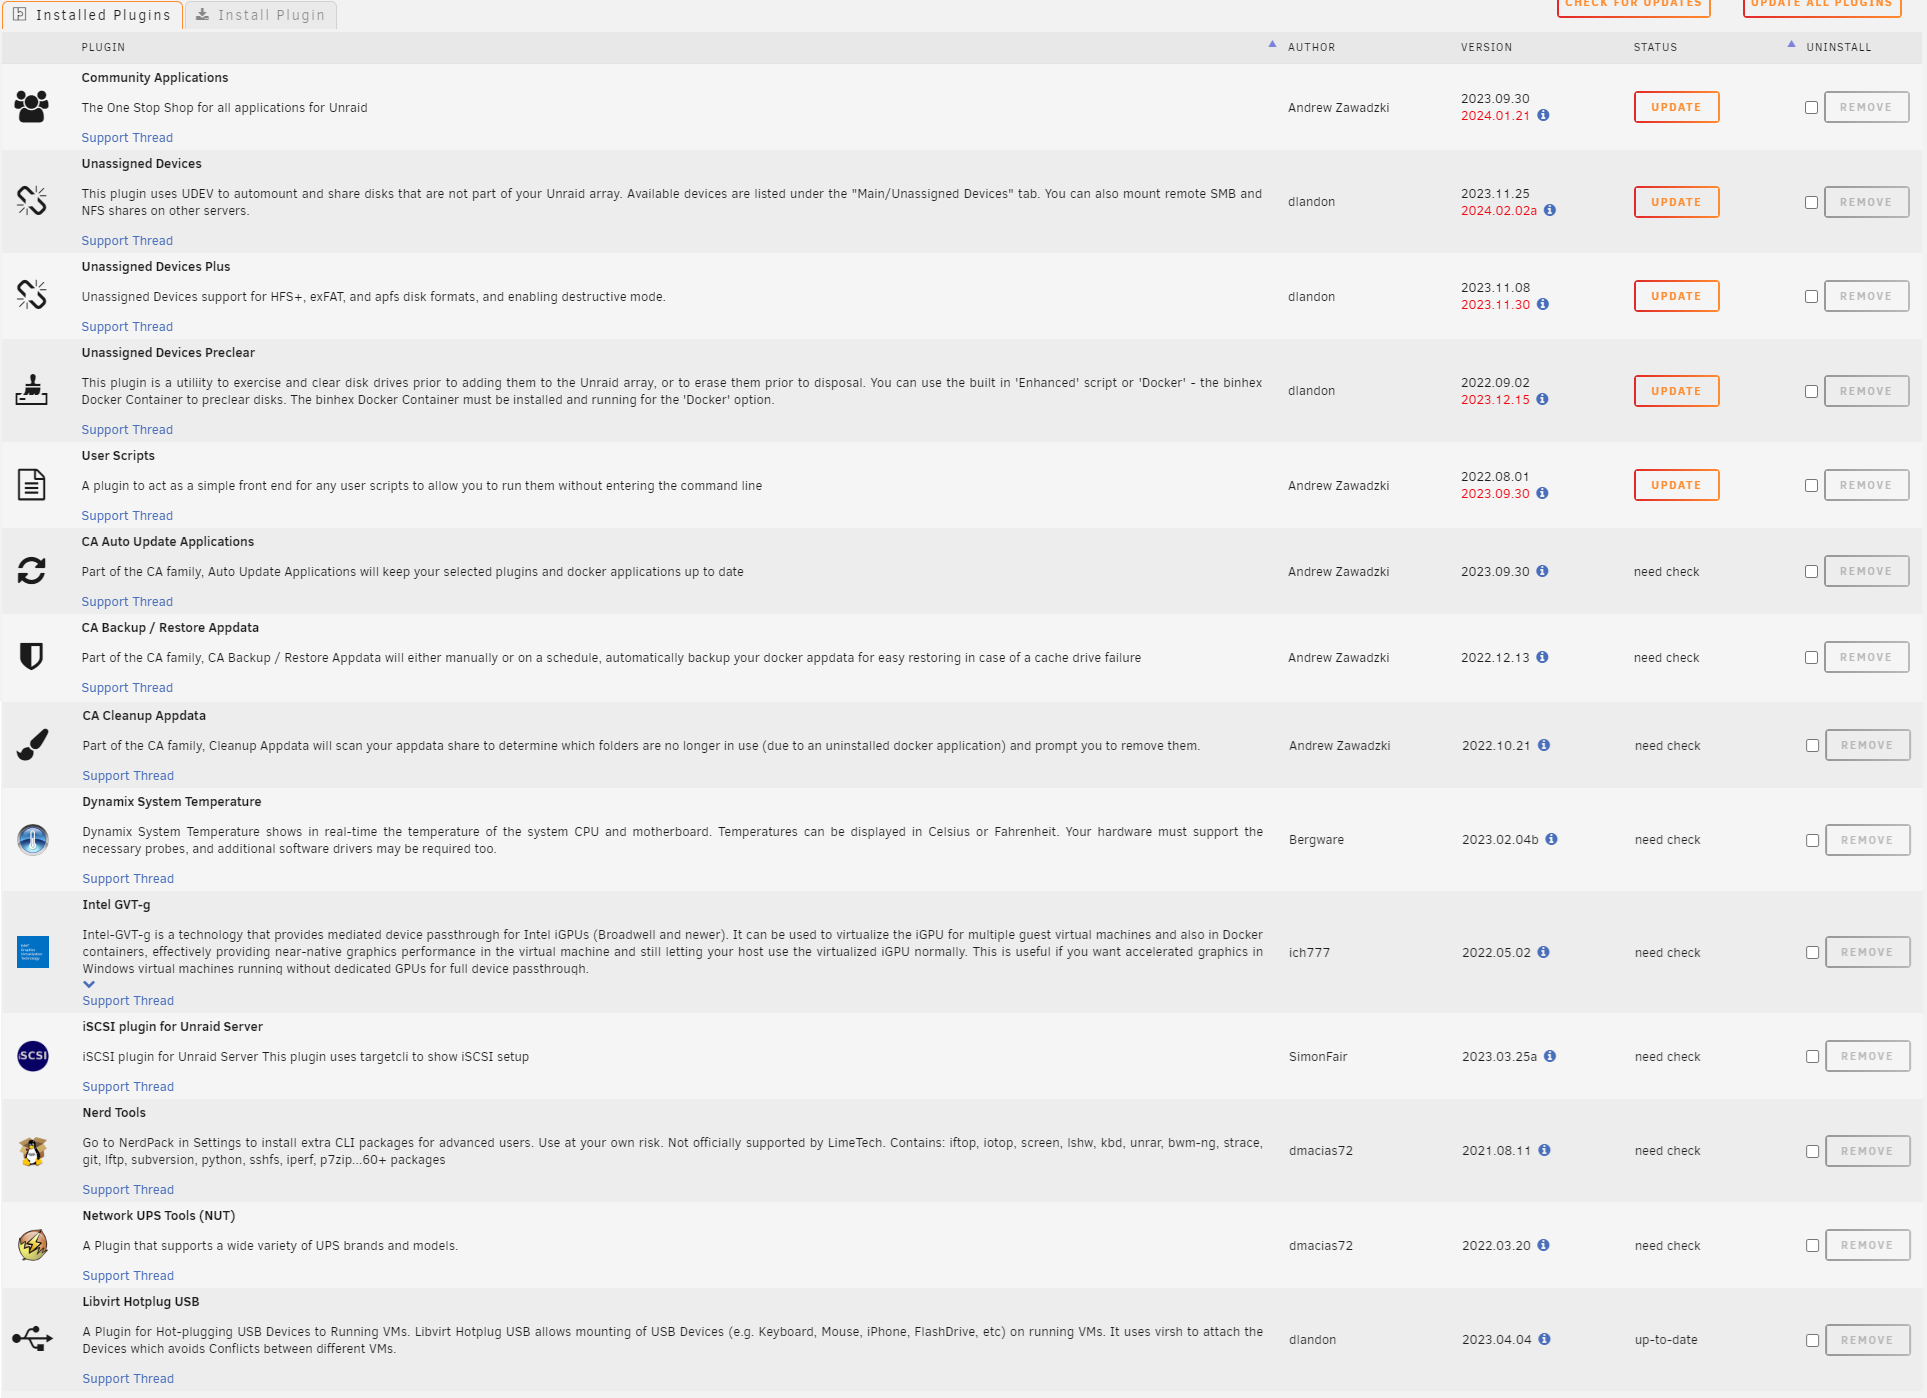This screenshot has height=1398, width=1927.
Task: Click the 'SimonFair' author name
Action: [x=1318, y=1056]
